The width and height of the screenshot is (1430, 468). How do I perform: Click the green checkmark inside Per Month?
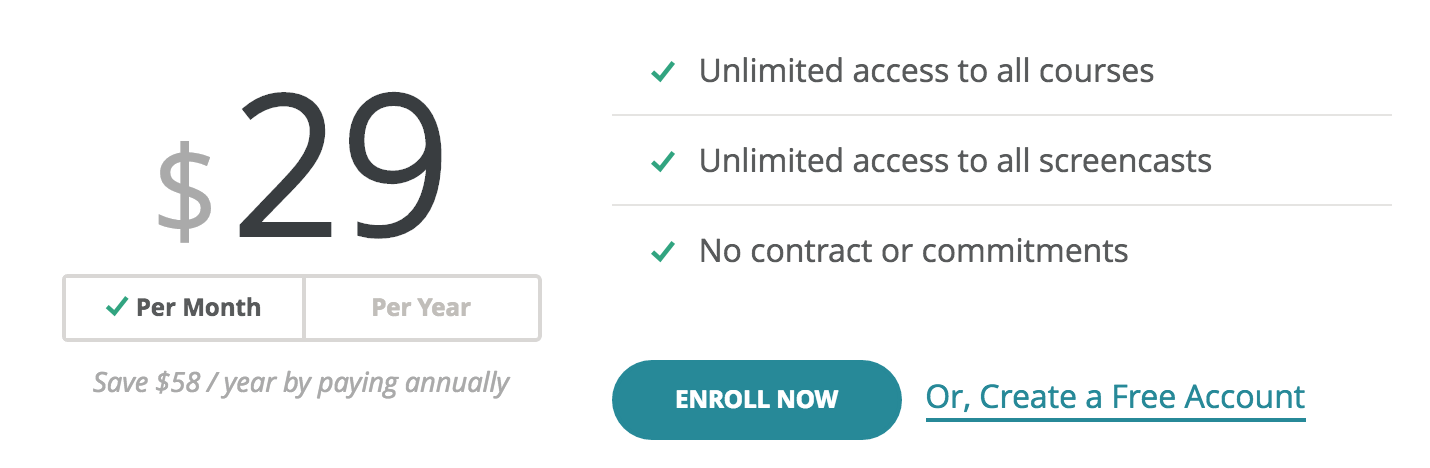pyautogui.click(x=116, y=307)
